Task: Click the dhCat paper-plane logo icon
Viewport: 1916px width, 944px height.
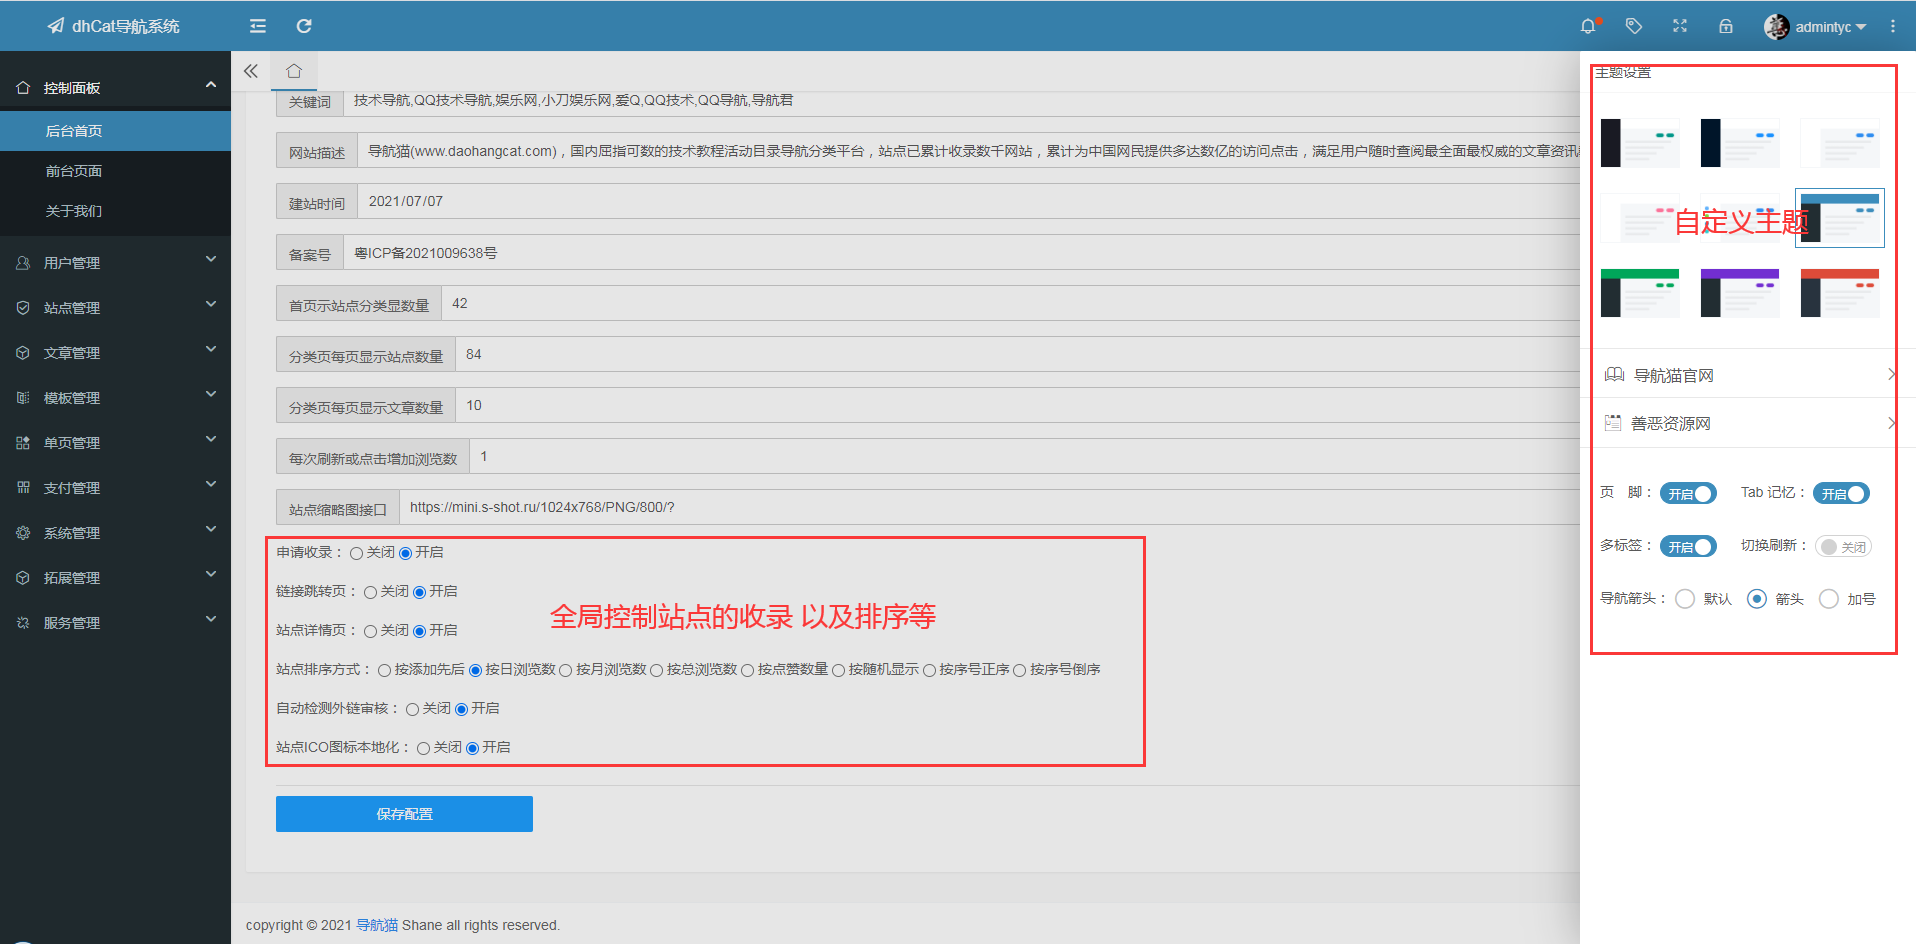Action: [55, 25]
